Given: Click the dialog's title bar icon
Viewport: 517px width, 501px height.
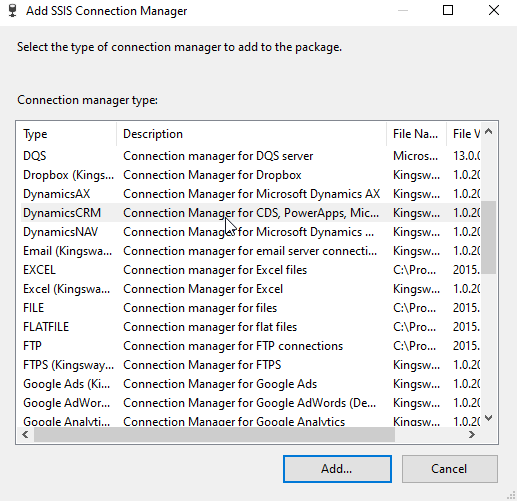Looking at the screenshot, I should pos(12,10).
